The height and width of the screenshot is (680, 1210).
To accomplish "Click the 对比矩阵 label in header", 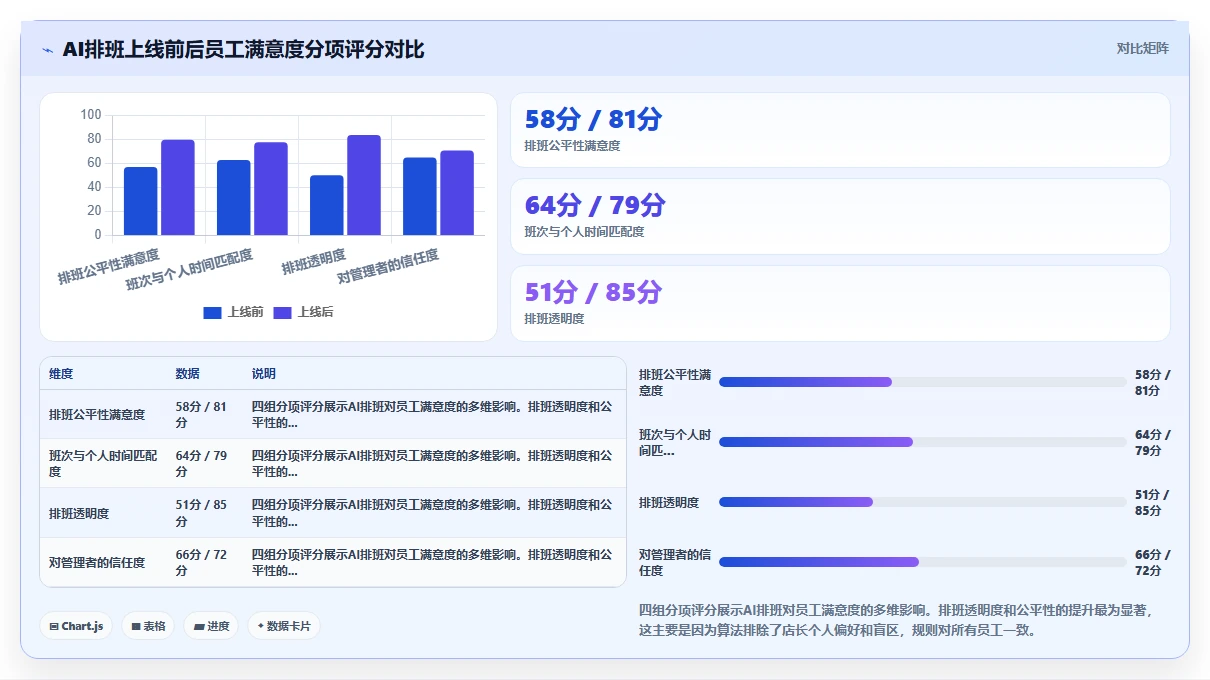I will tap(1142, 48).
